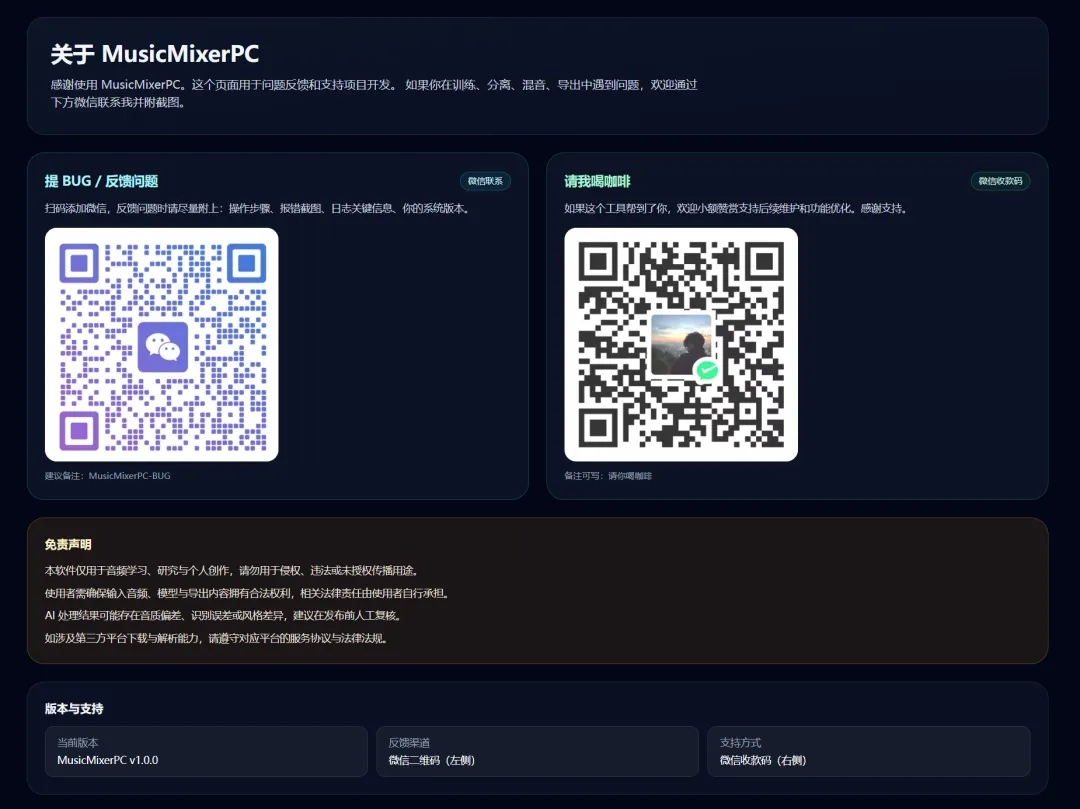Click the WeChat contact QR code image

point(162,344)
